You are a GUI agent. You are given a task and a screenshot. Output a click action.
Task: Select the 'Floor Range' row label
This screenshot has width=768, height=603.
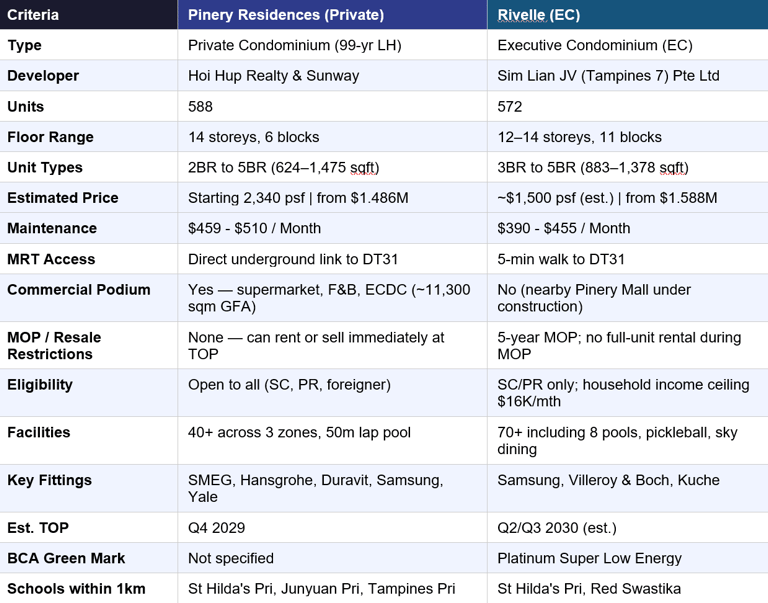tap(89, 137)
